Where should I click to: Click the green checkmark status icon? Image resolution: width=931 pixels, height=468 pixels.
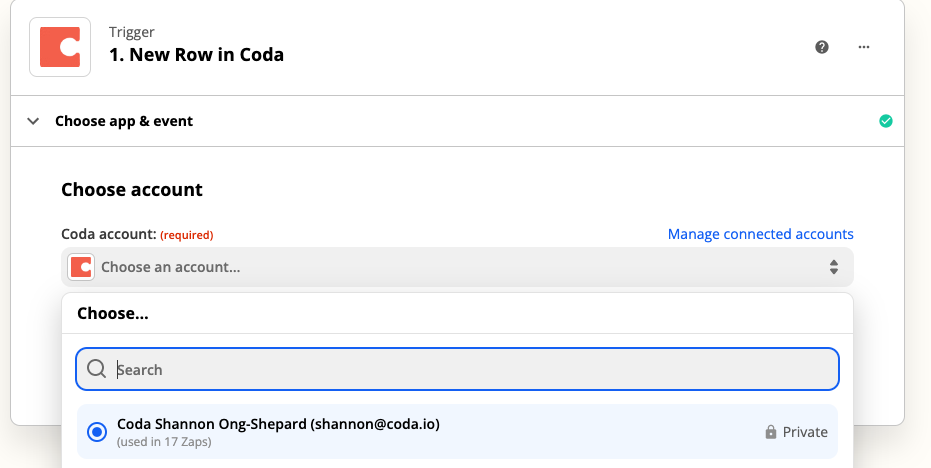click(885, 121)
